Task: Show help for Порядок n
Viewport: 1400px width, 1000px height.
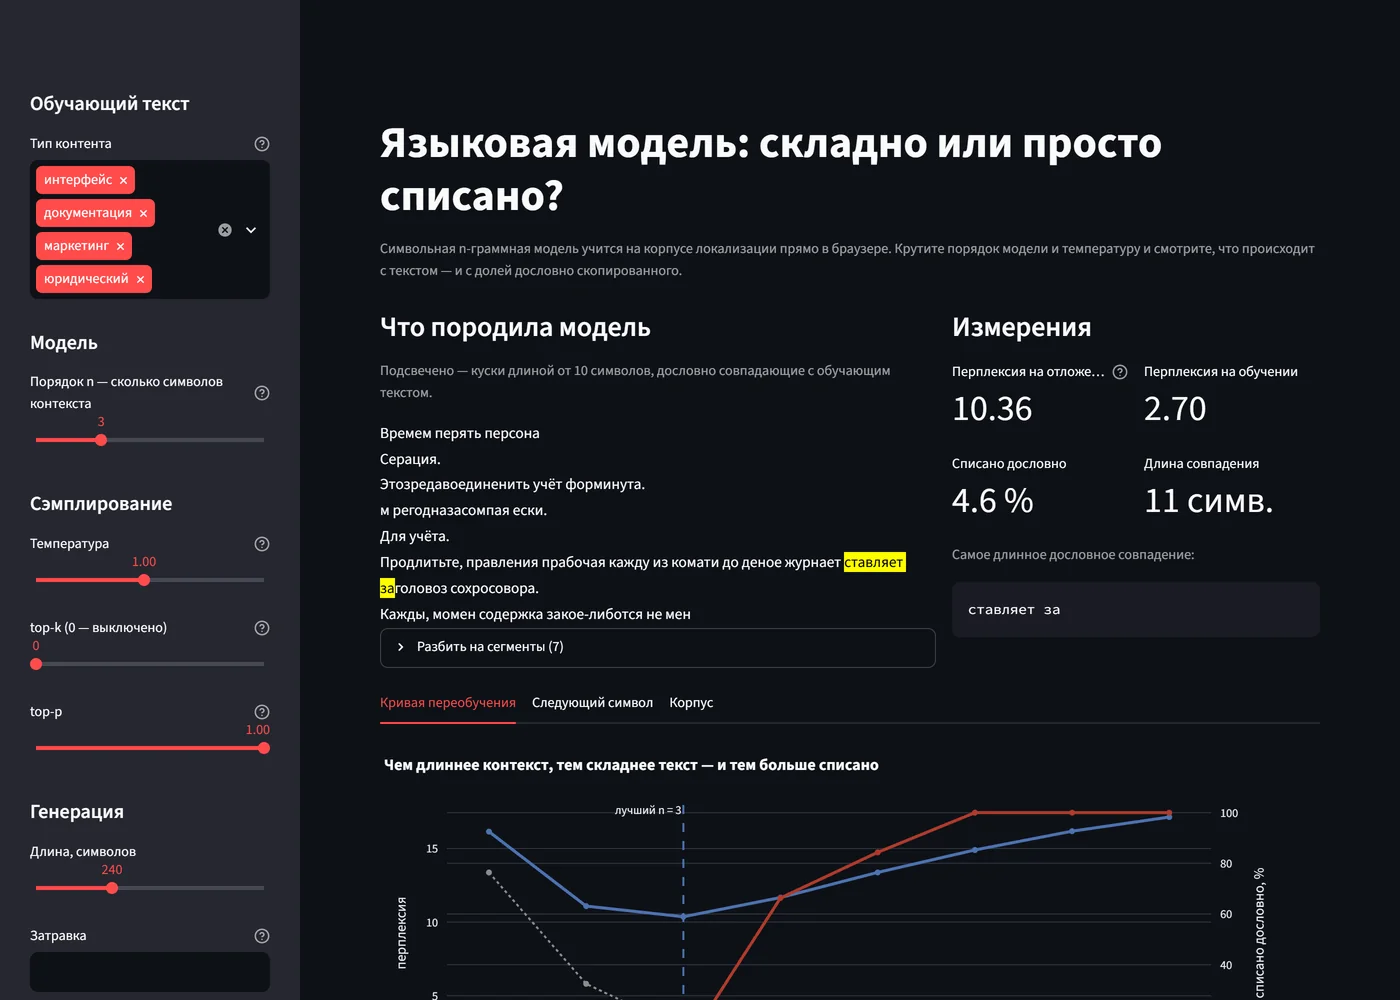Action: pos(262,393)
